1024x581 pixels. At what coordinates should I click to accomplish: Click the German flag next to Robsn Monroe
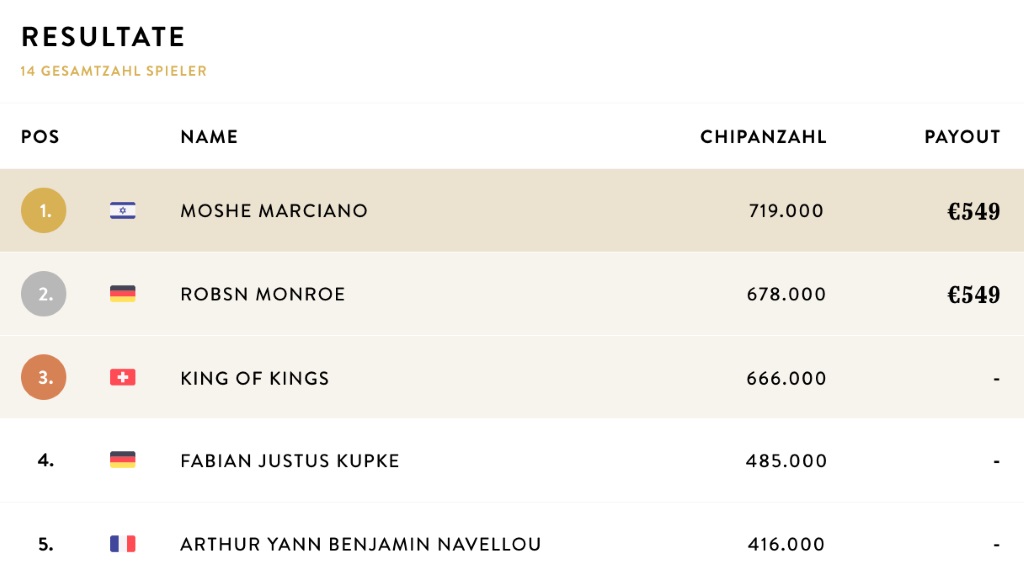click(123, 294)
